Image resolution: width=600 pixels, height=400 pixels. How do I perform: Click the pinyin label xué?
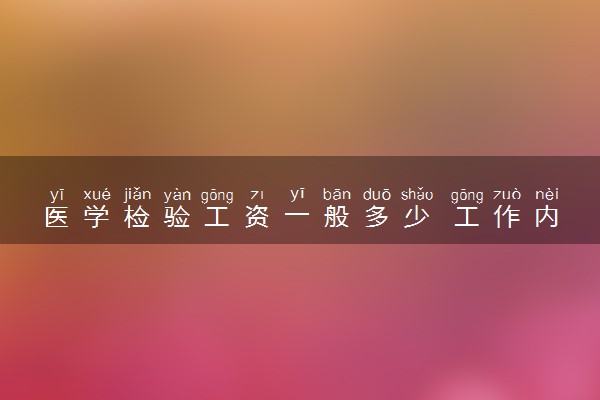(x=97, y=194)
